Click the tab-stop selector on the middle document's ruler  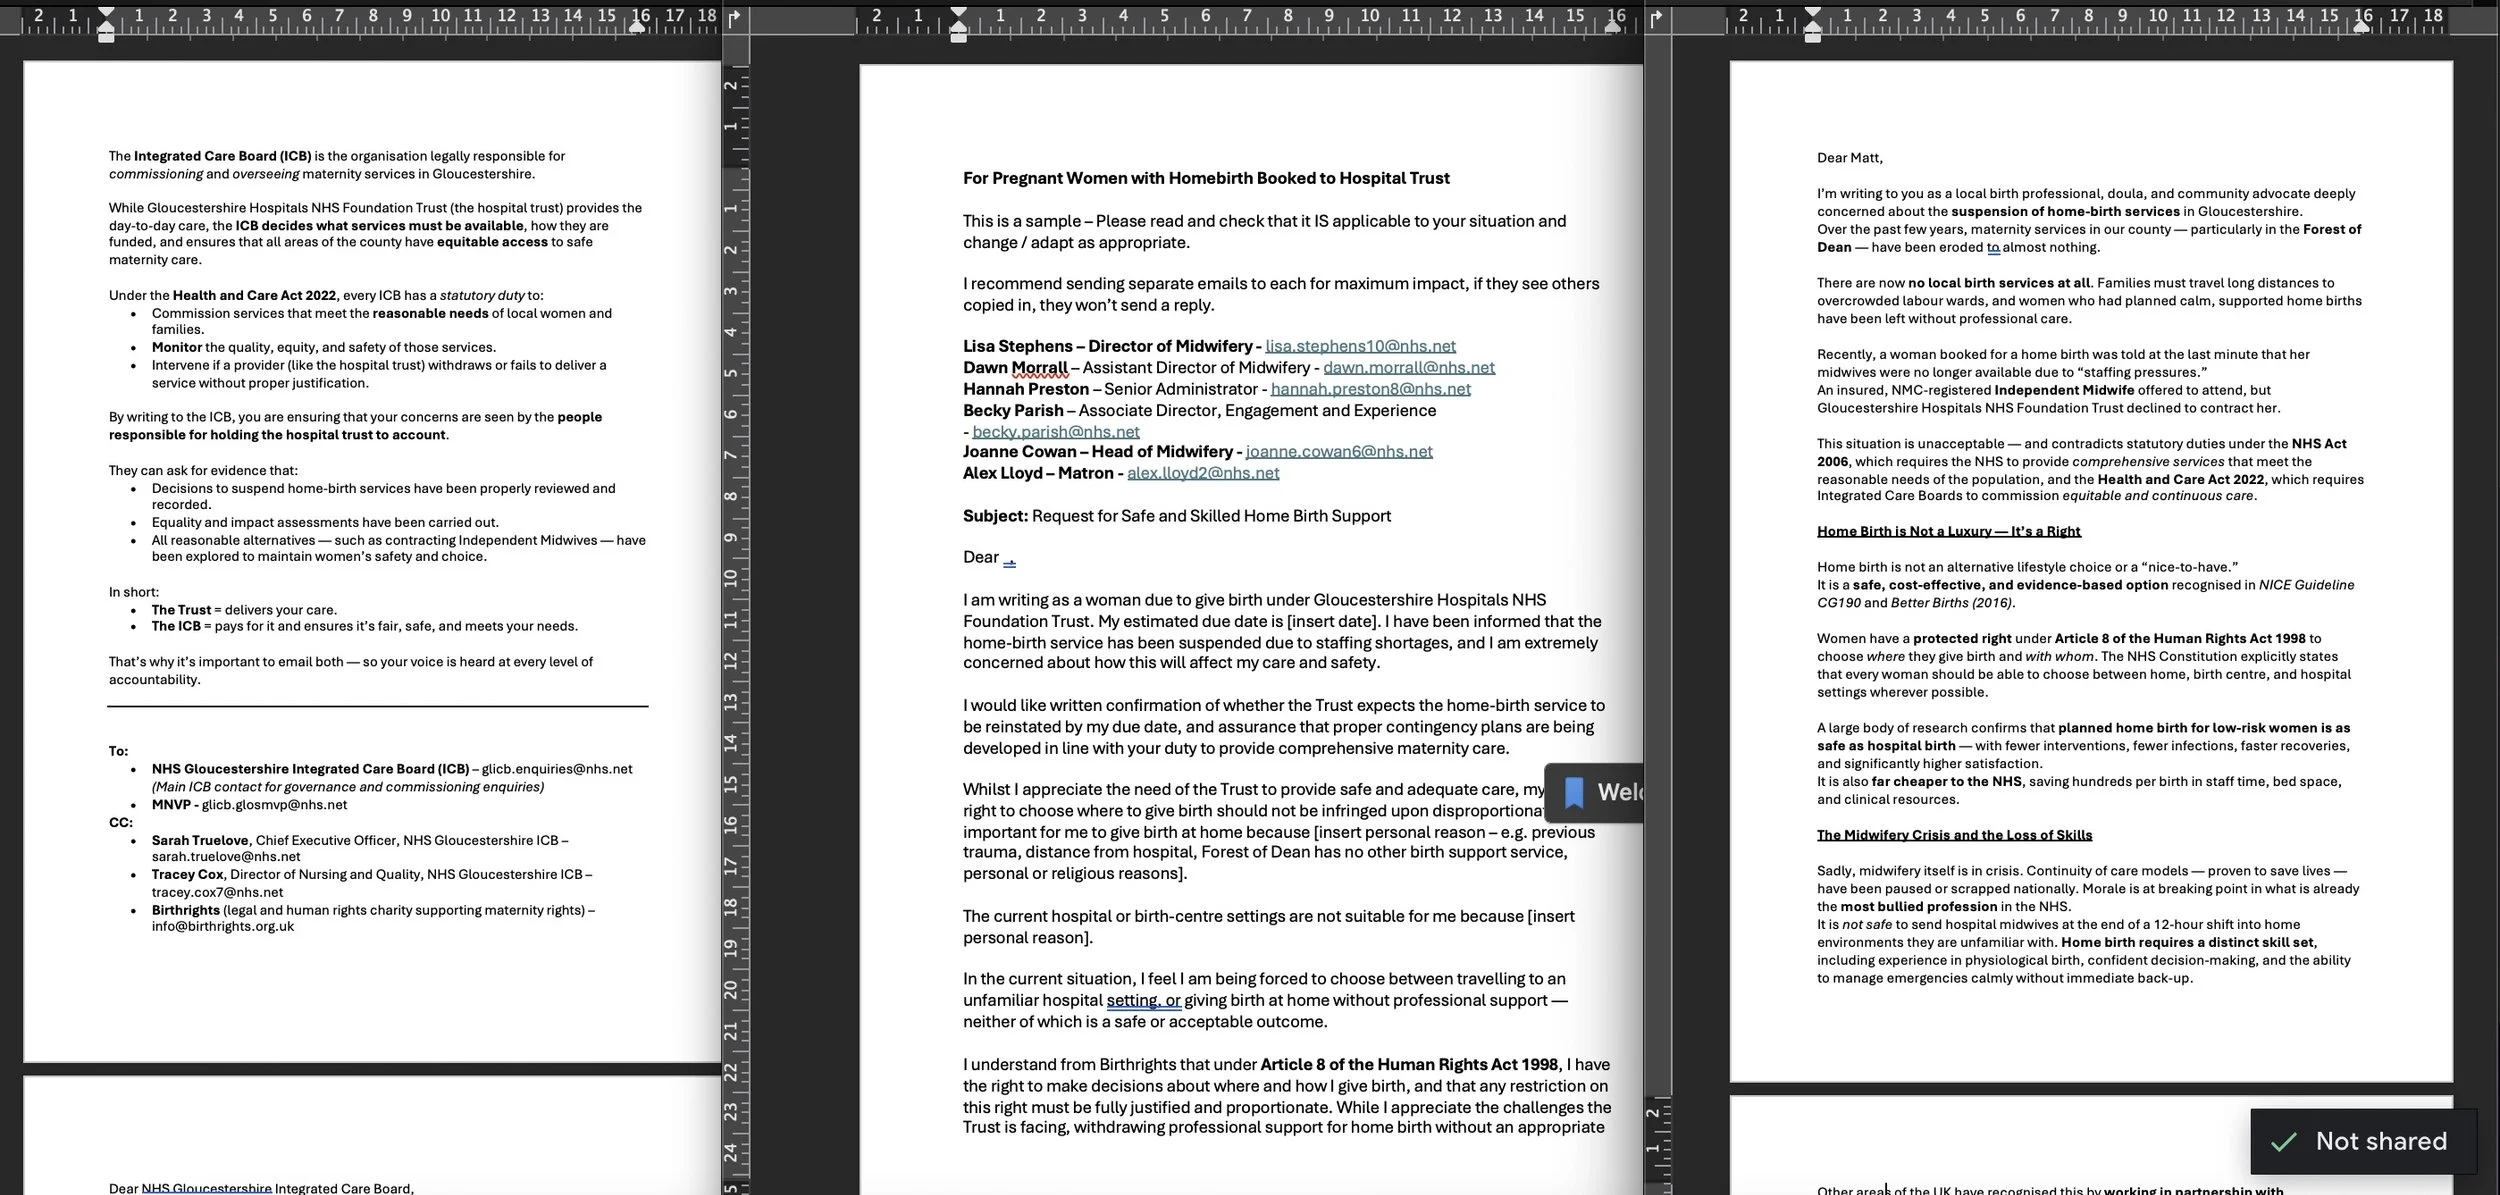[735, 17]
